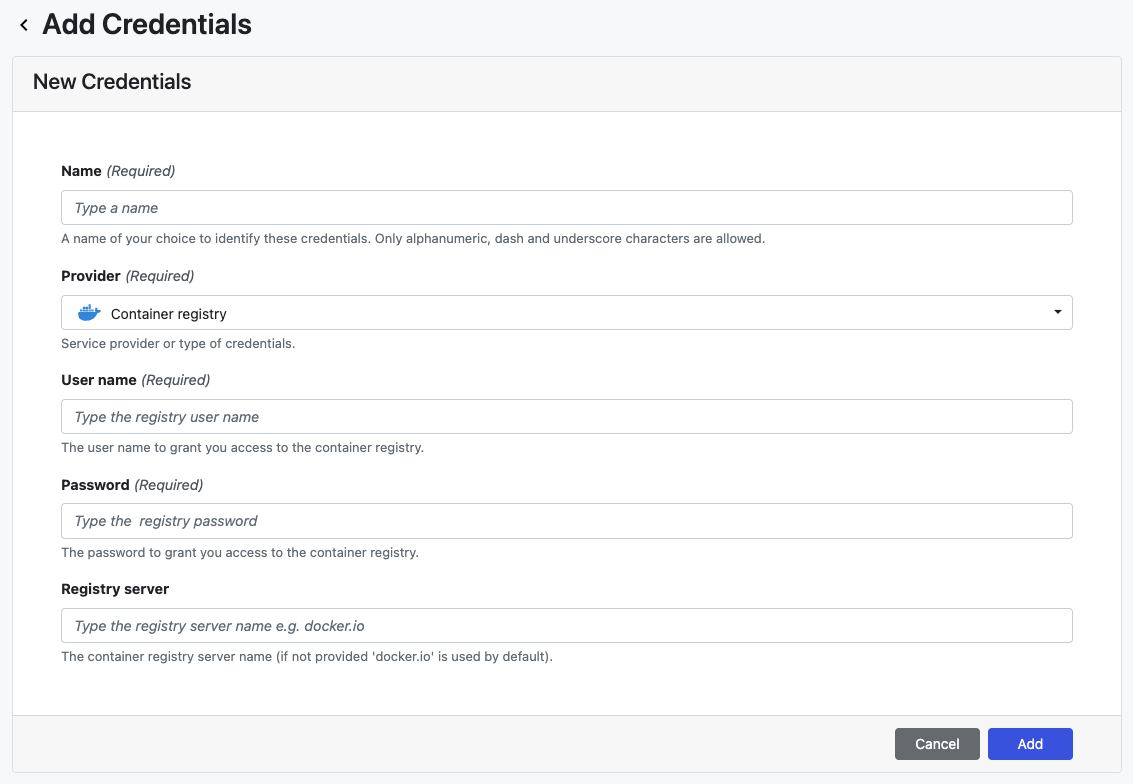Go back using the left chevron icon
1133x784 pixels.
[24, 25]
